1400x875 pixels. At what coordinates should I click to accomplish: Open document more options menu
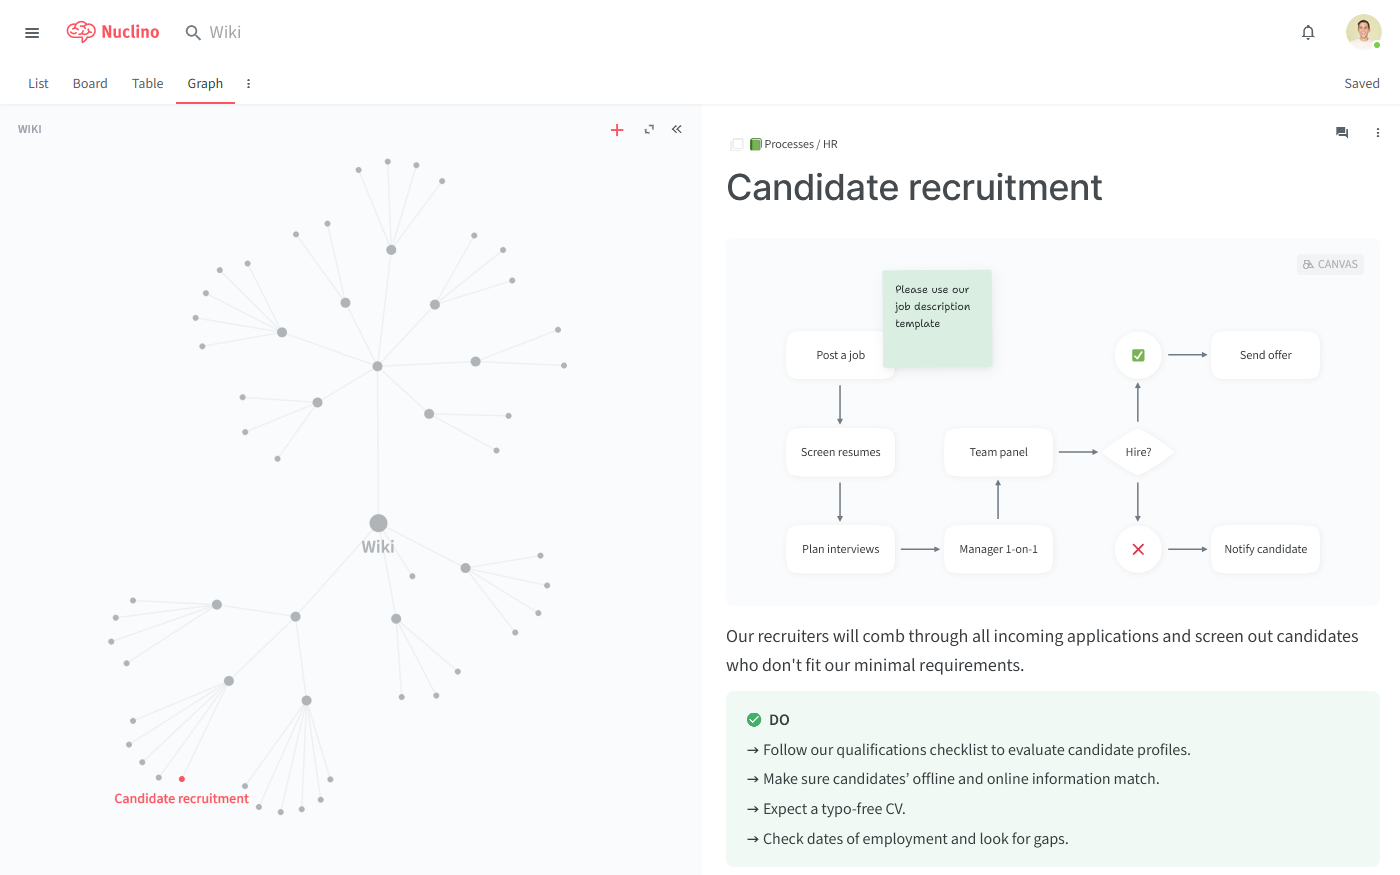pos(1377,133)
